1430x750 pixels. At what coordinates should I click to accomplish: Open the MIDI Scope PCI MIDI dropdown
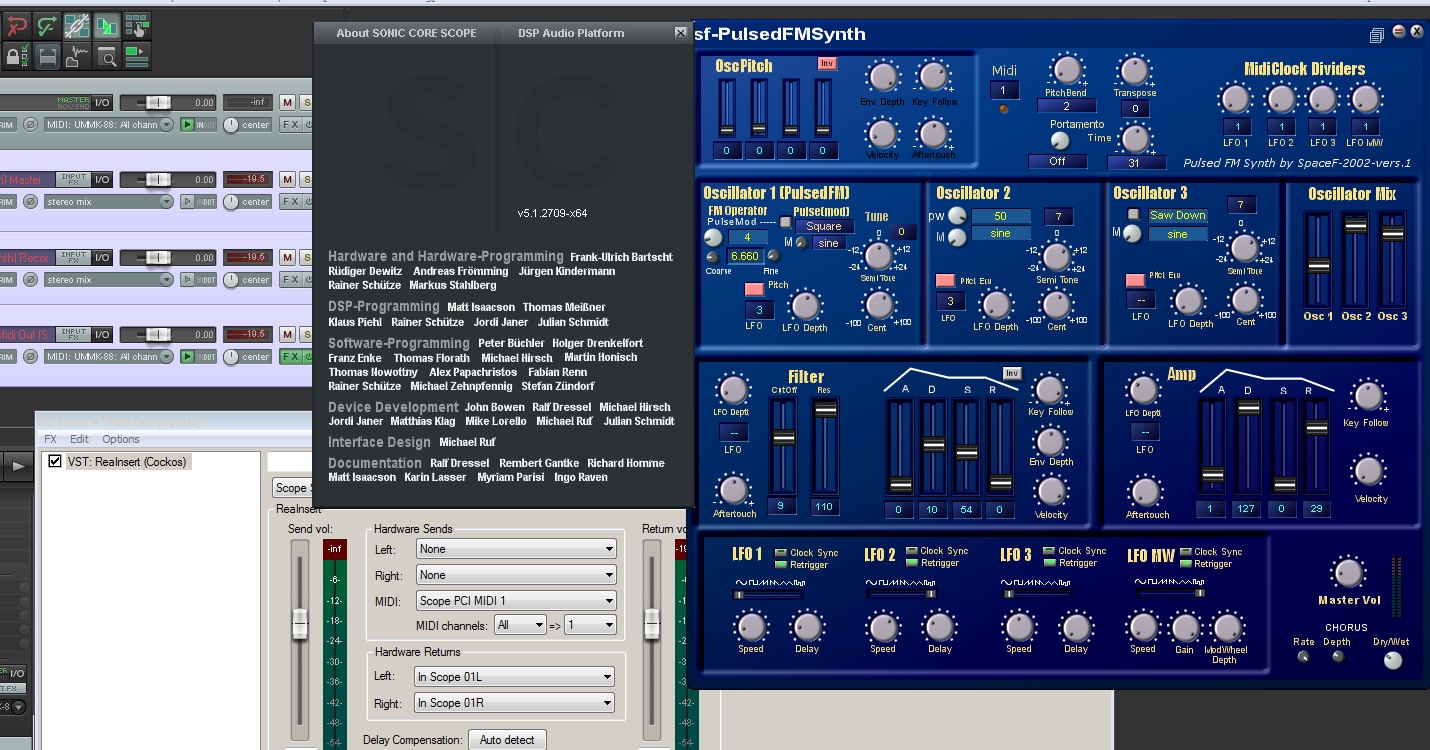pyautogui.click(x=516, y=601)
